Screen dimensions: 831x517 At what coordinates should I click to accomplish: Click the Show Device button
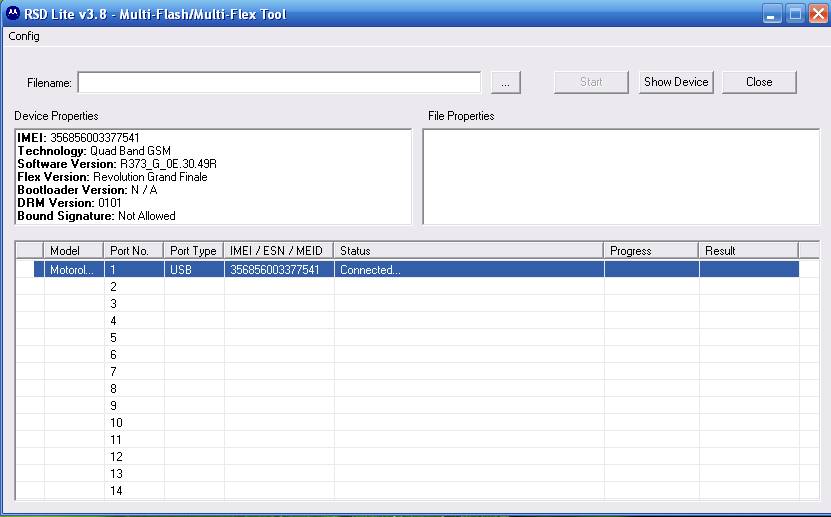tap(676, 82)
